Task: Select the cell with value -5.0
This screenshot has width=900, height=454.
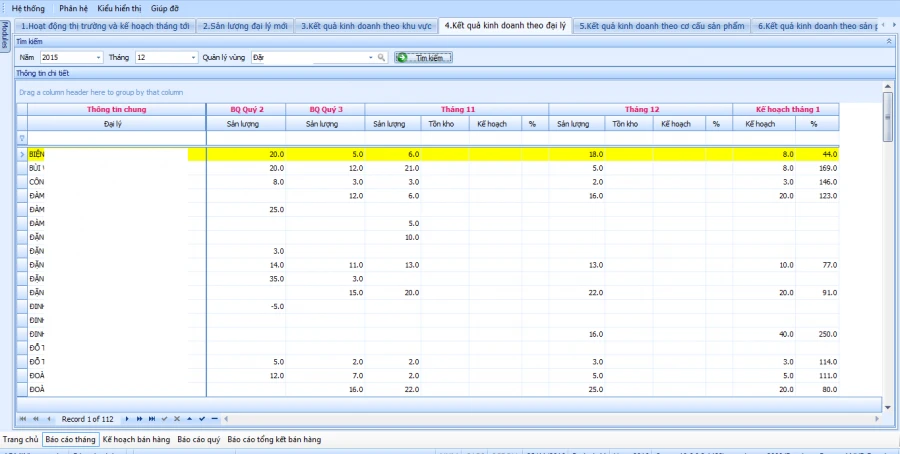Action: [x=246, y=306]
